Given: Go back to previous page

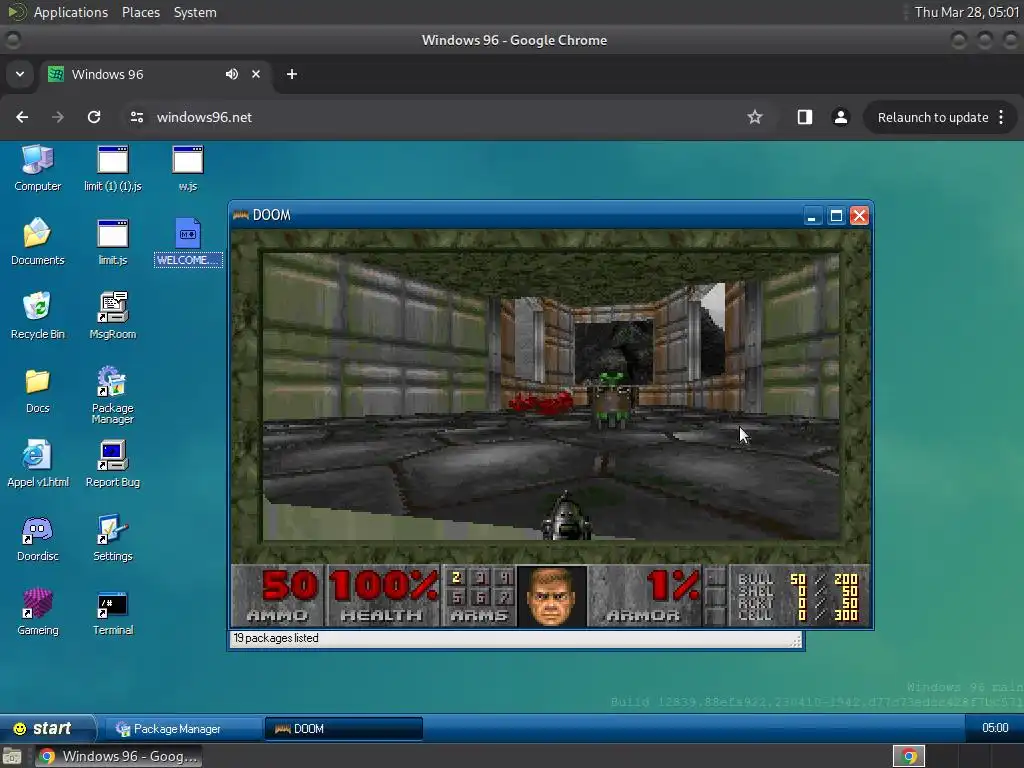Looking at the screenshot, I should tap(22, 117).
